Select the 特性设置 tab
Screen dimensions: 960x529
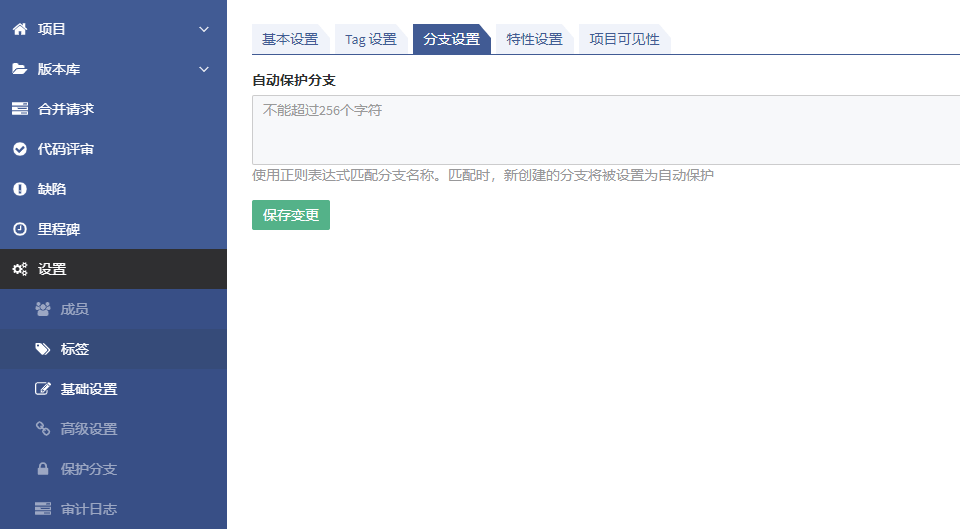click(x=534, y=39)
